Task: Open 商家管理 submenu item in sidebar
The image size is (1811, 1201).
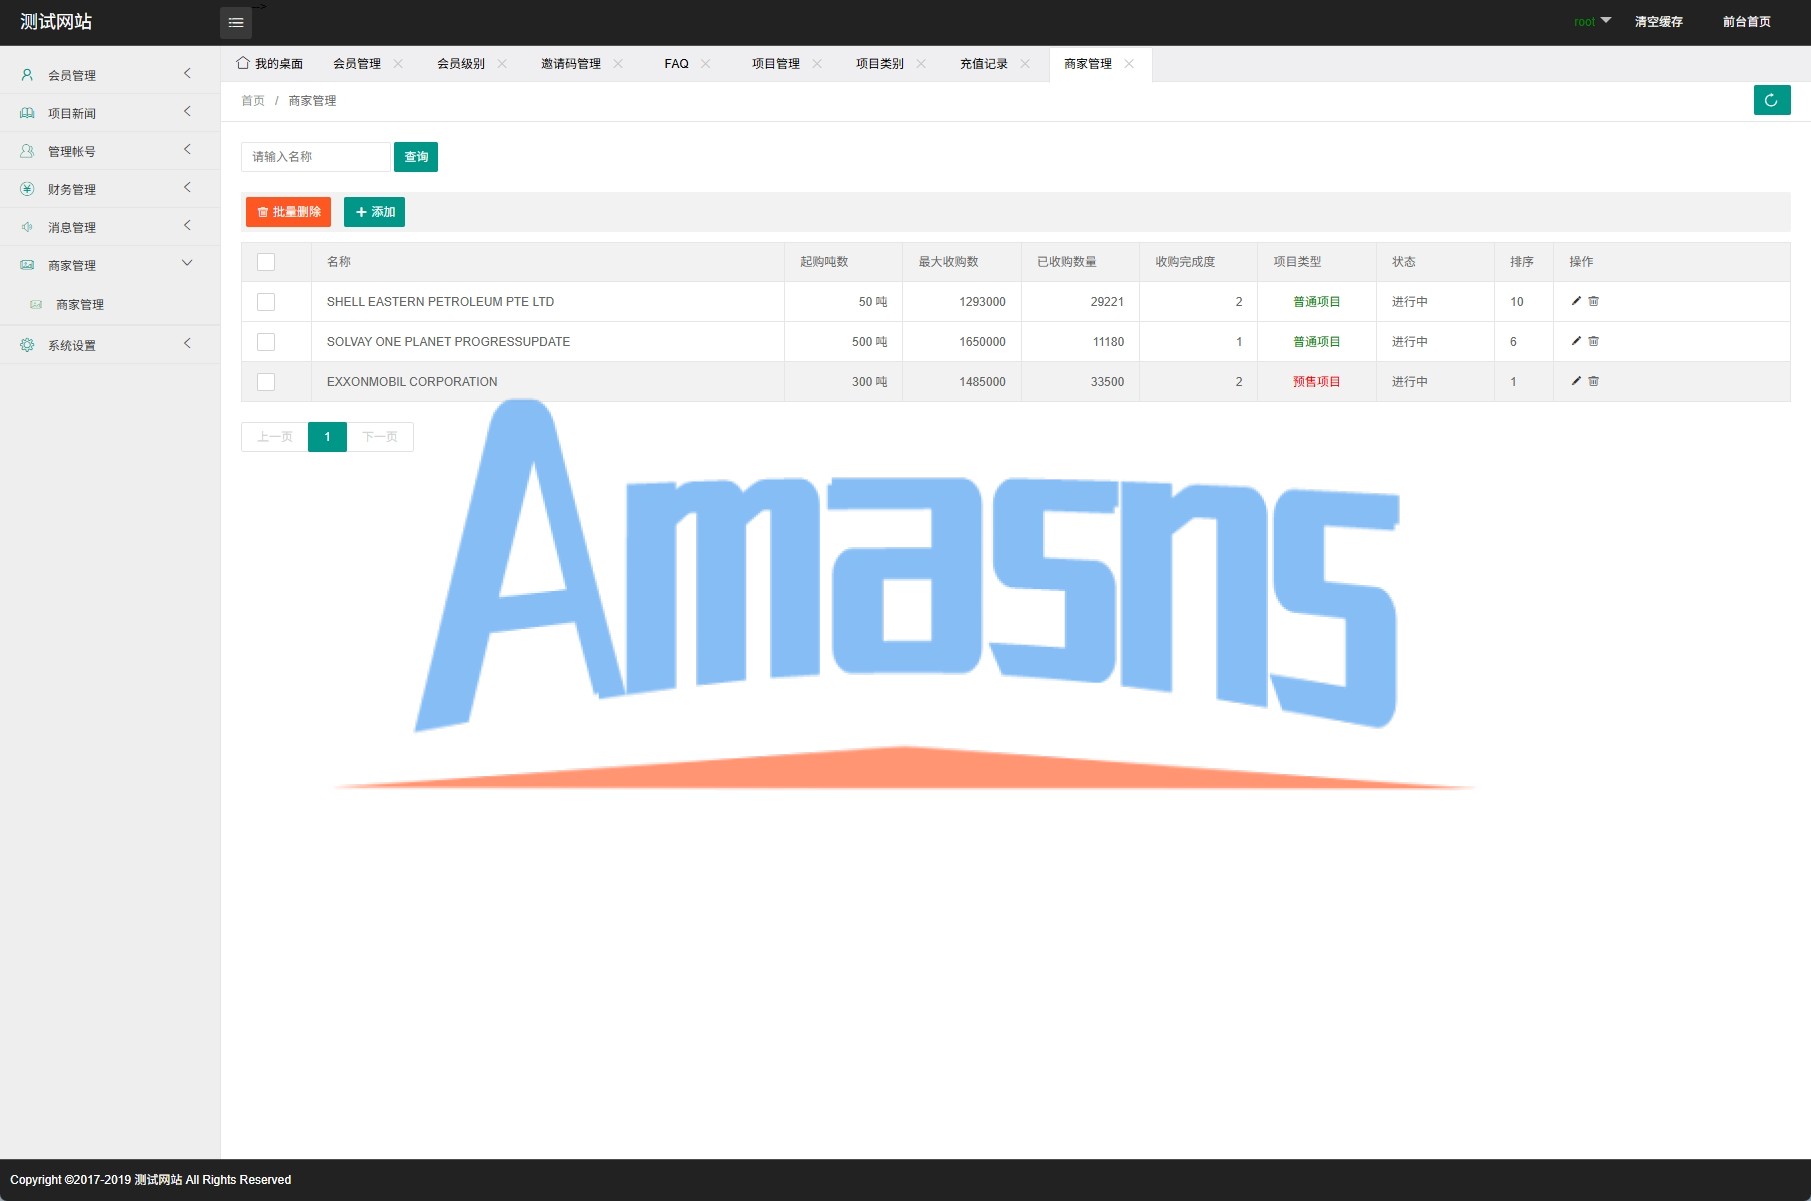Action: [80, 305]
